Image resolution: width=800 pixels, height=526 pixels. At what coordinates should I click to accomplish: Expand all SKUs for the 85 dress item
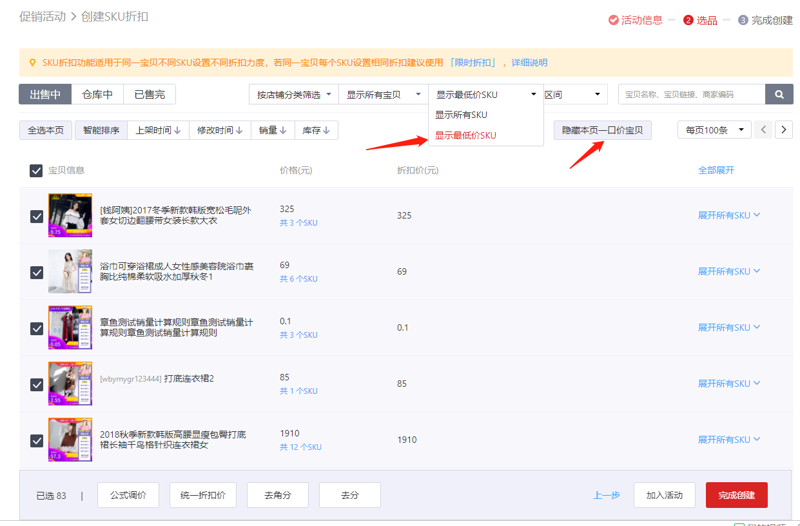tap(729, 384)
